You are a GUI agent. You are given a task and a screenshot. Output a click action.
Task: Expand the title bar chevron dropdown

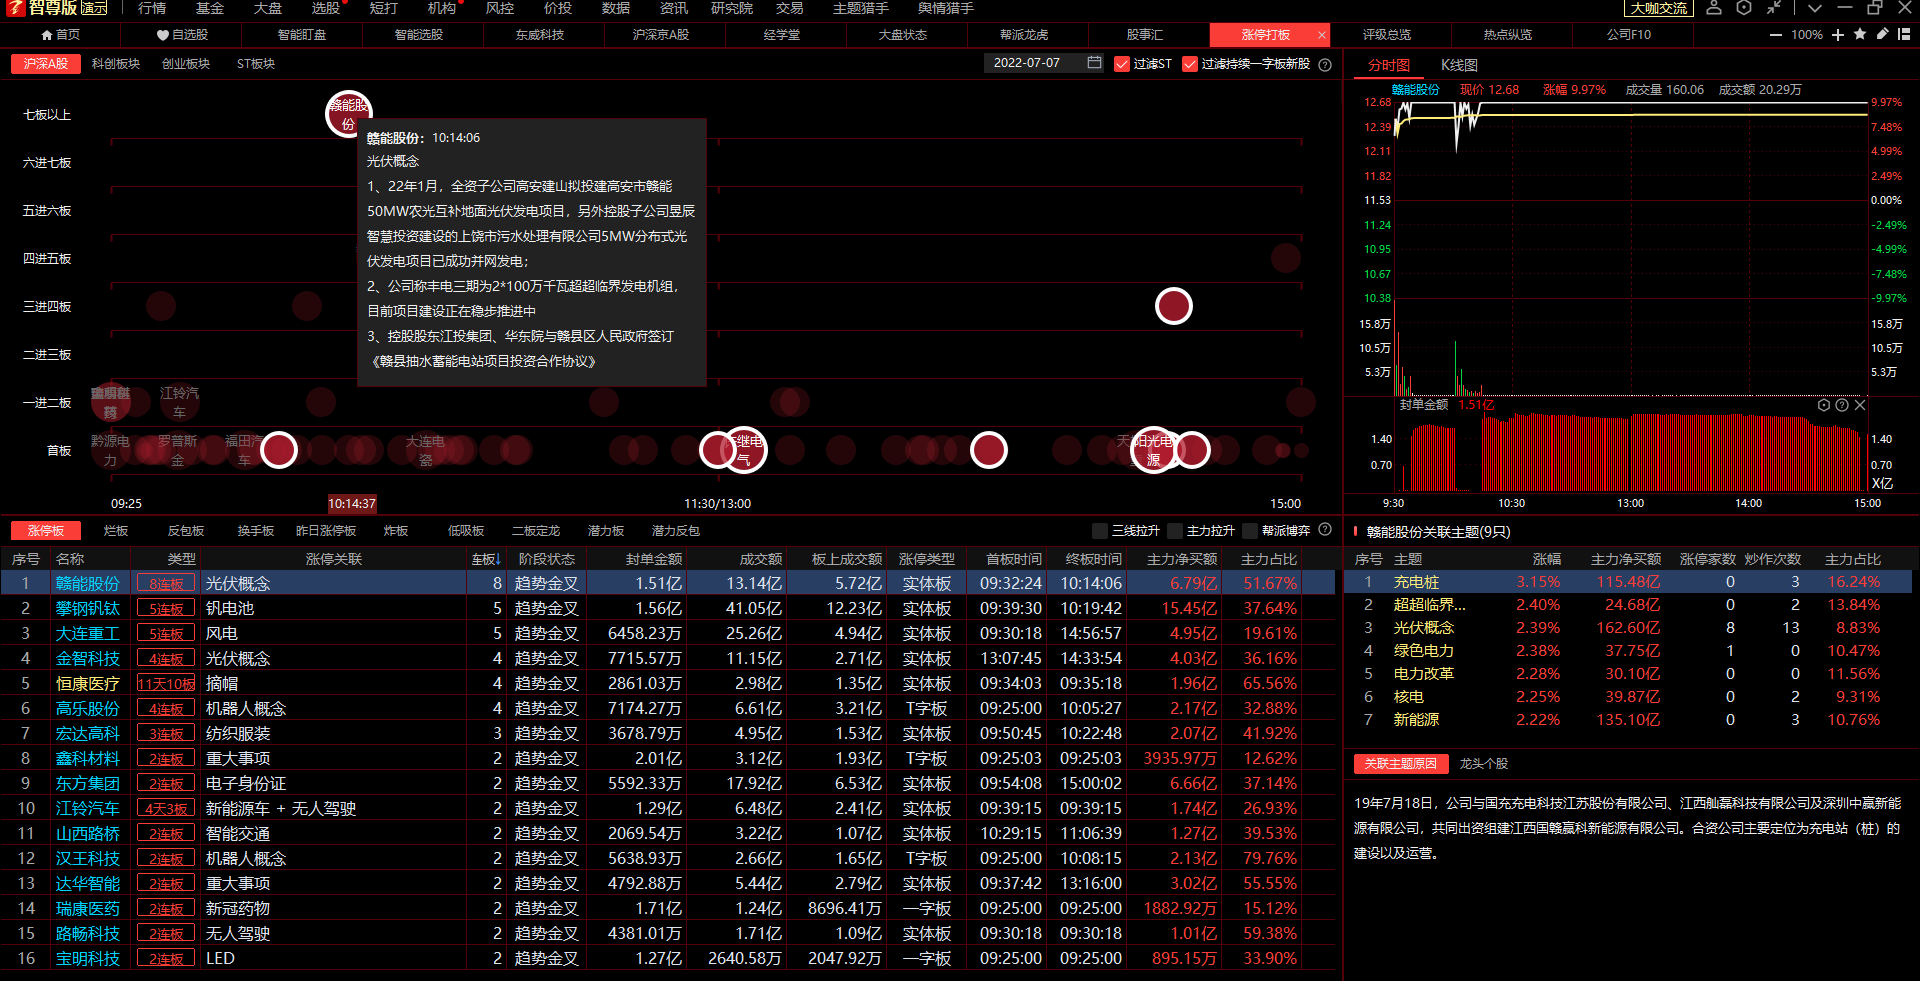click(x=1815, y=8)
